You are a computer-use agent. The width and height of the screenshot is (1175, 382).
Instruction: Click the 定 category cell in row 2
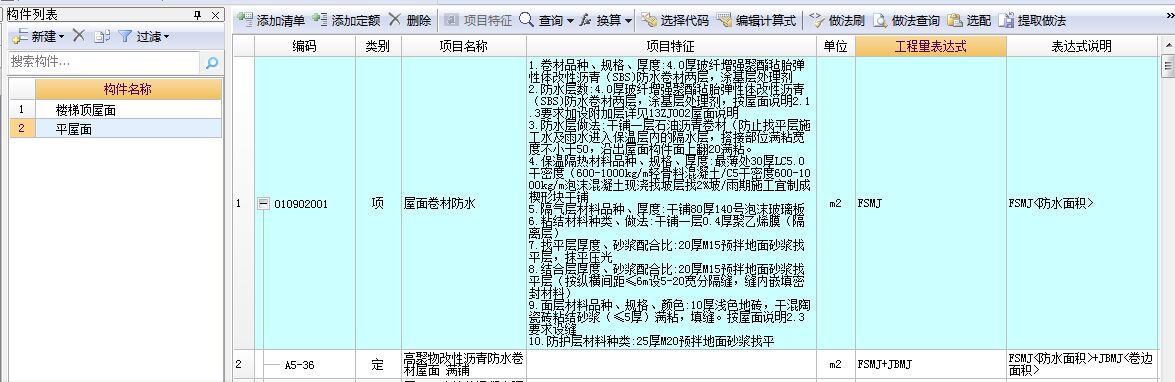(378, 365)
